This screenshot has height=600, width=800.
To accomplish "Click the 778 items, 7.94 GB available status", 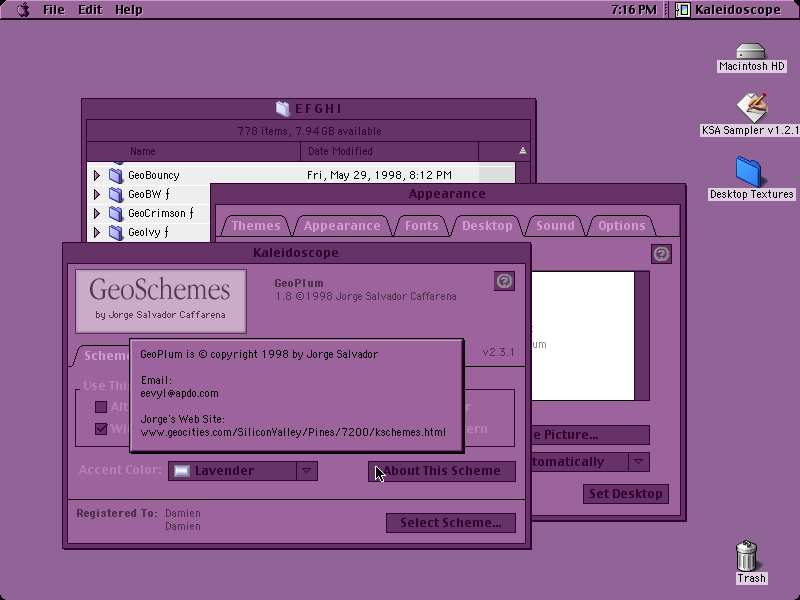I will tap(309, 131).
